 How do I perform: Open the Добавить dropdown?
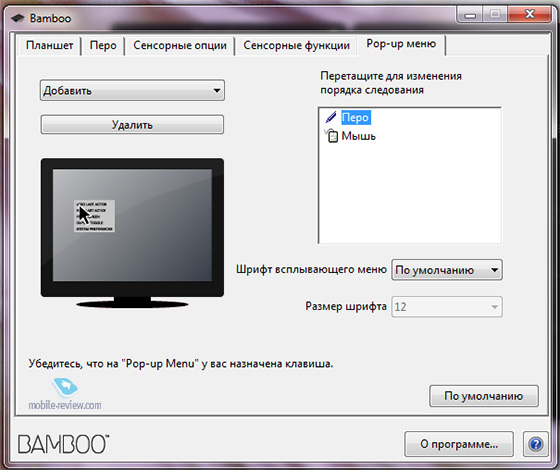click(132, 90)
